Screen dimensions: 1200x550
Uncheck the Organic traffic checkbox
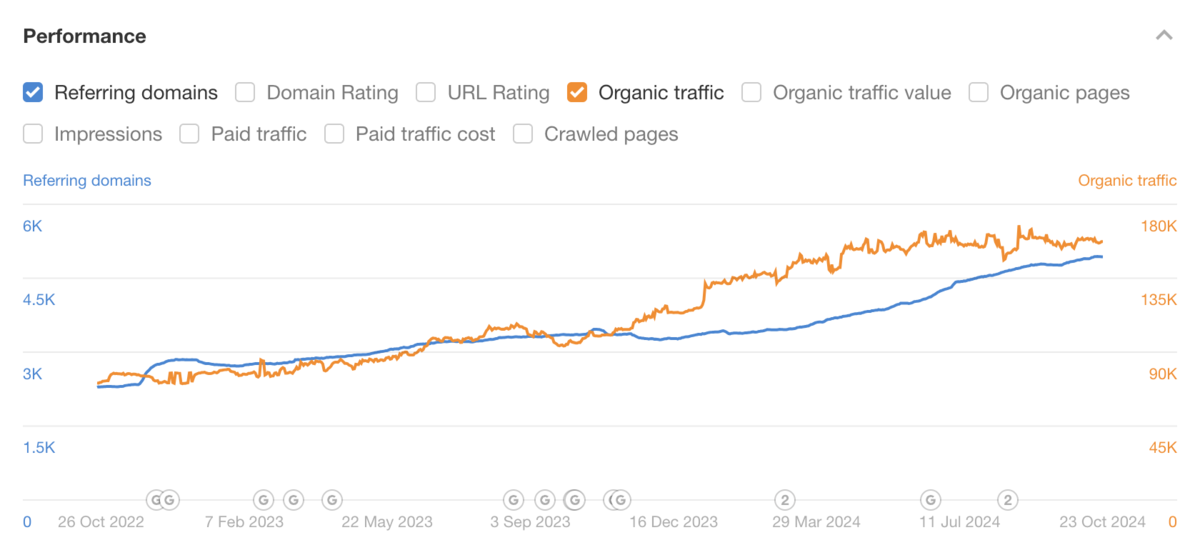click(577, 93)
